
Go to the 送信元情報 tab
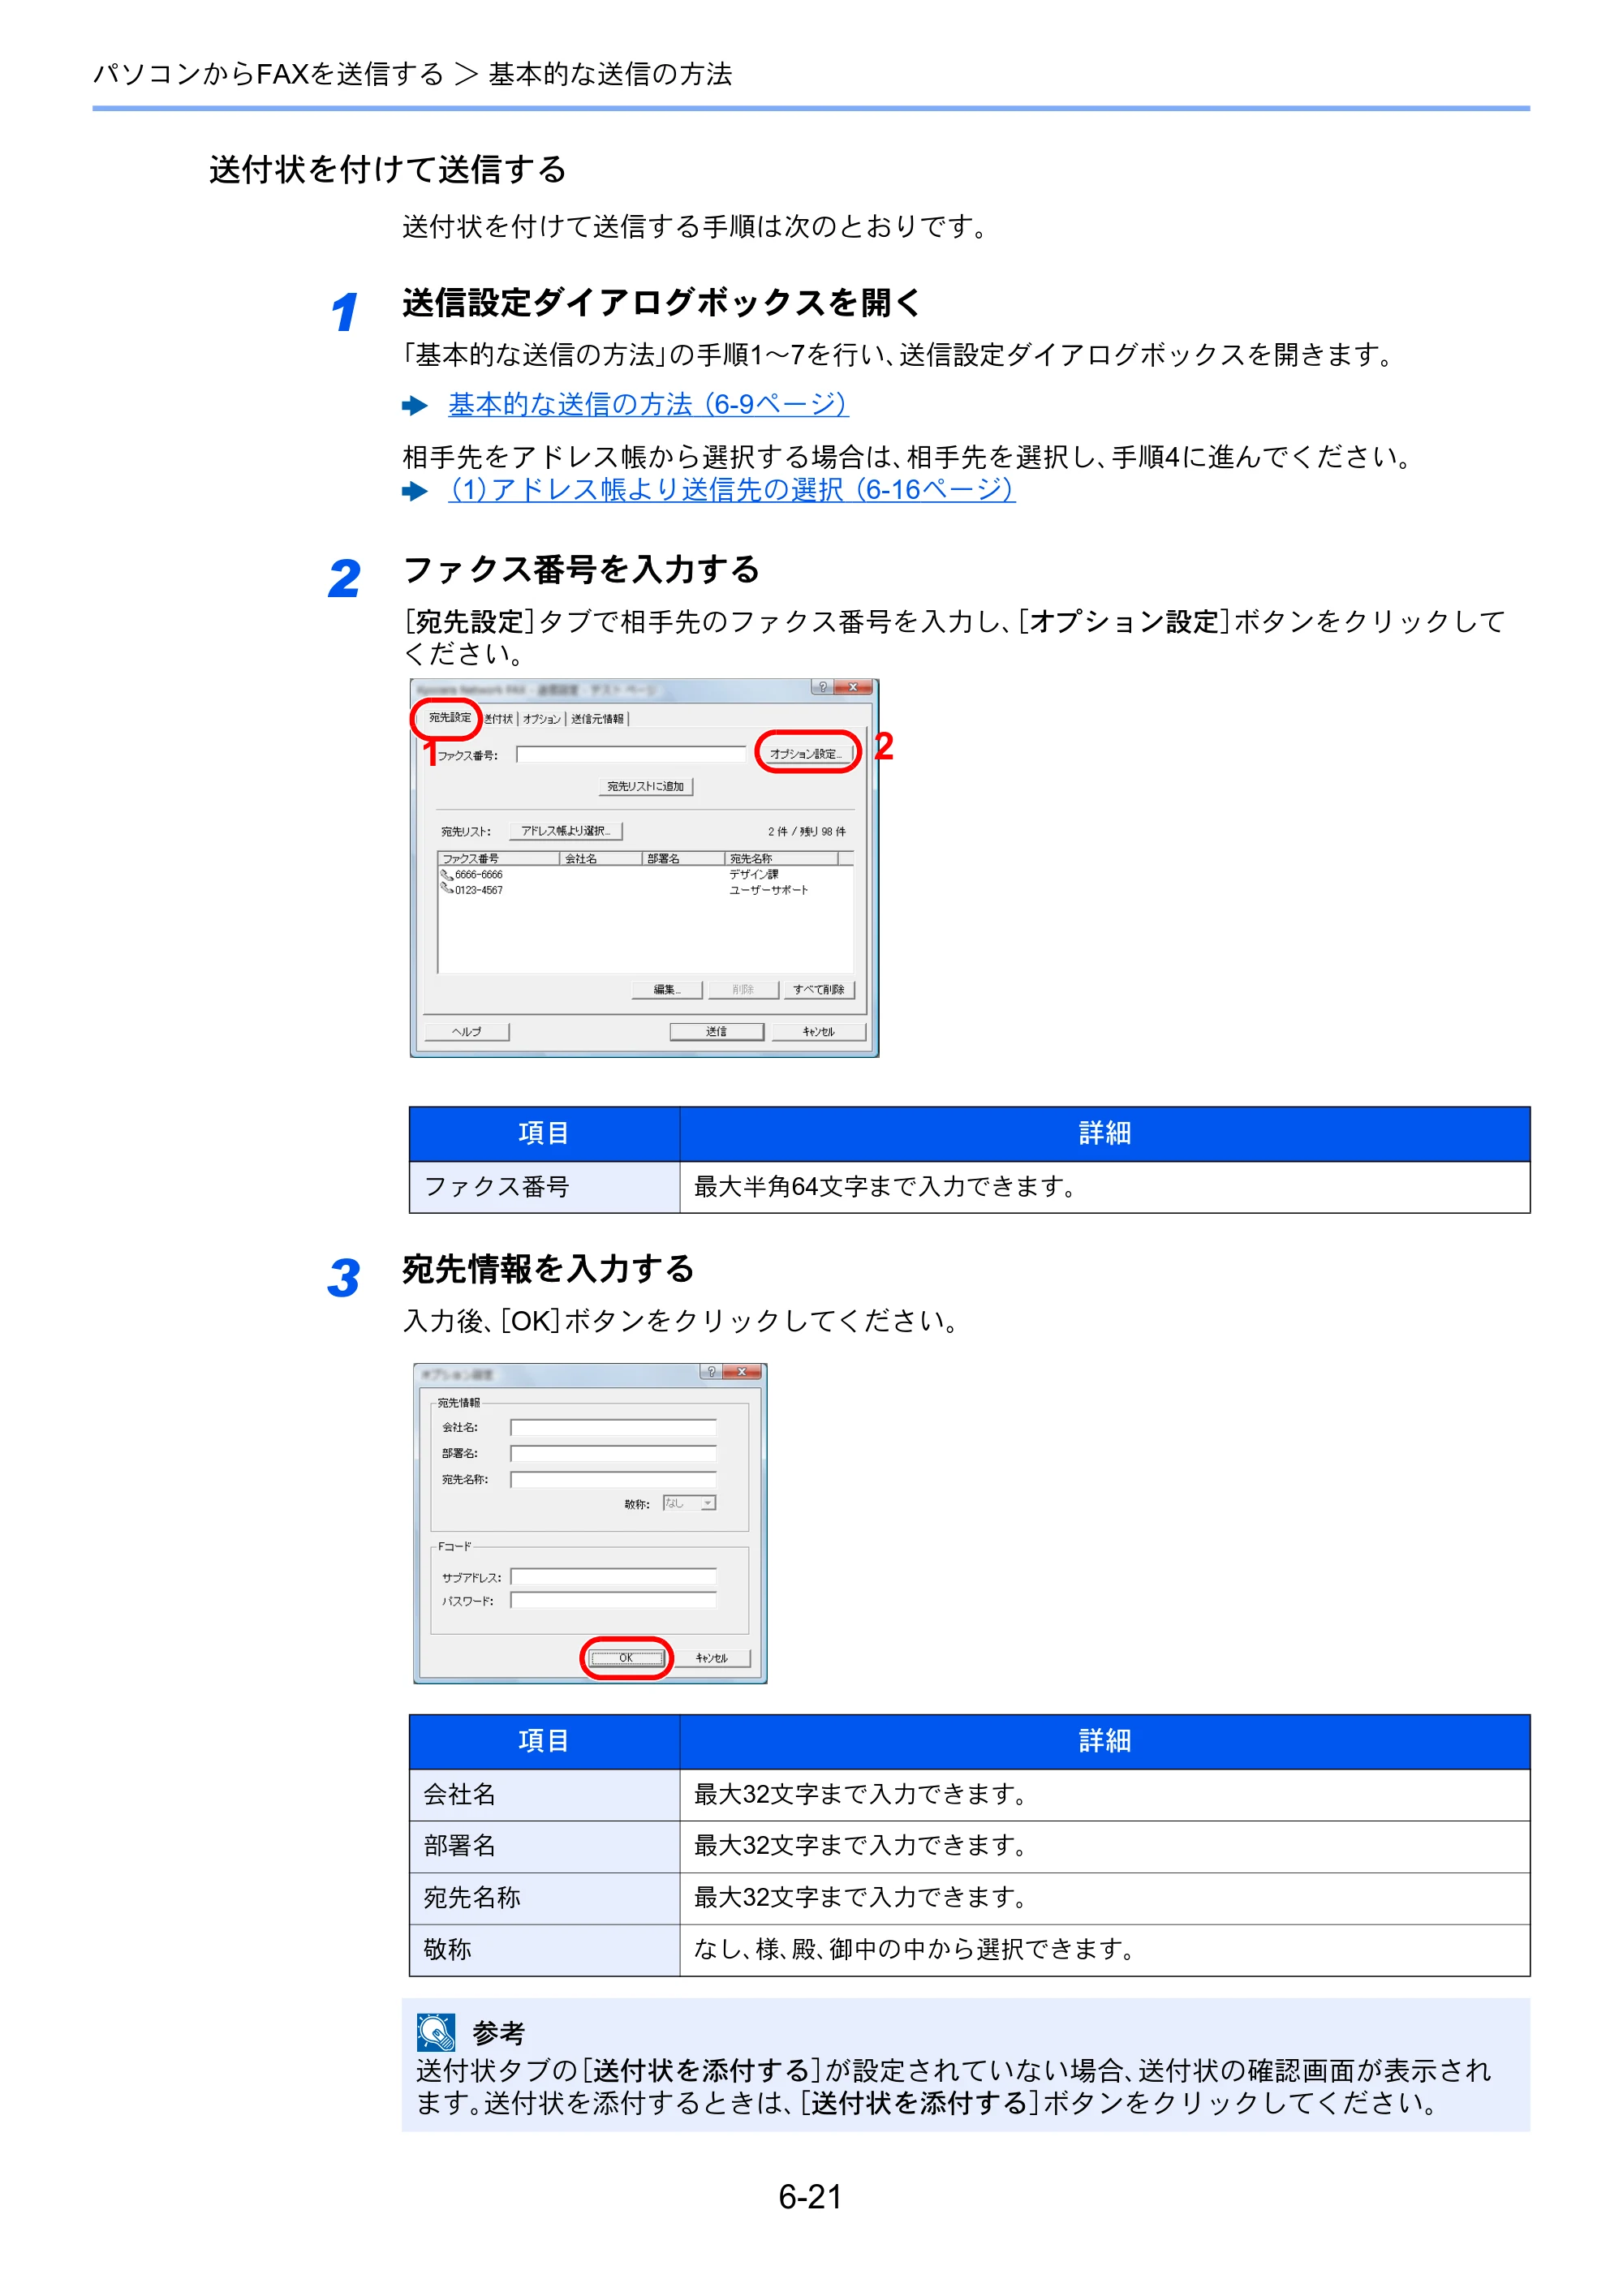point(597,719)
